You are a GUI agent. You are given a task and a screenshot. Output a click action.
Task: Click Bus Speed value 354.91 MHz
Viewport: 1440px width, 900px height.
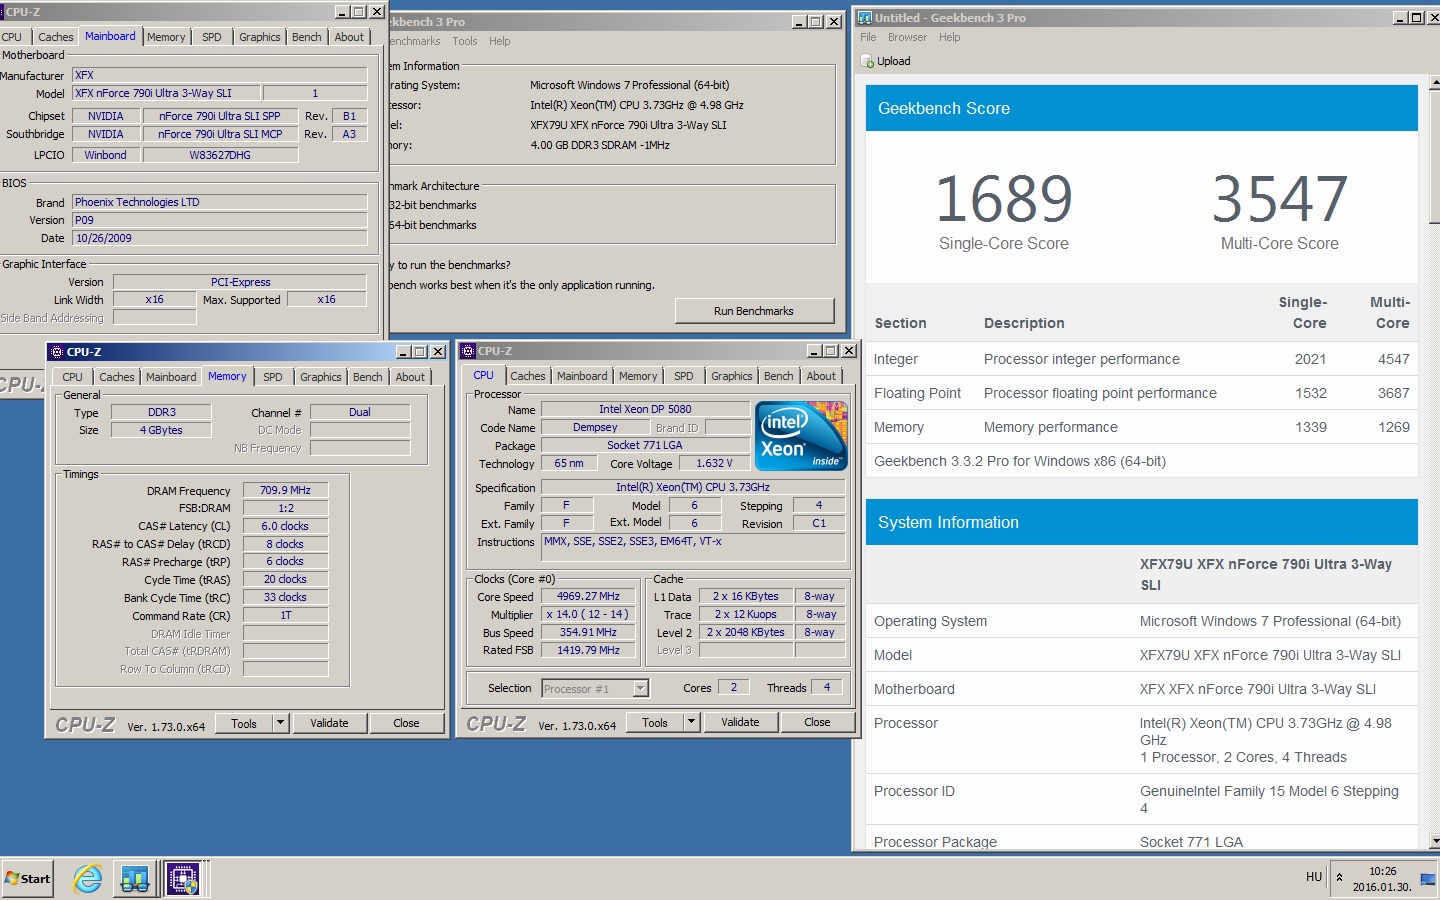[x=588, y=632]
